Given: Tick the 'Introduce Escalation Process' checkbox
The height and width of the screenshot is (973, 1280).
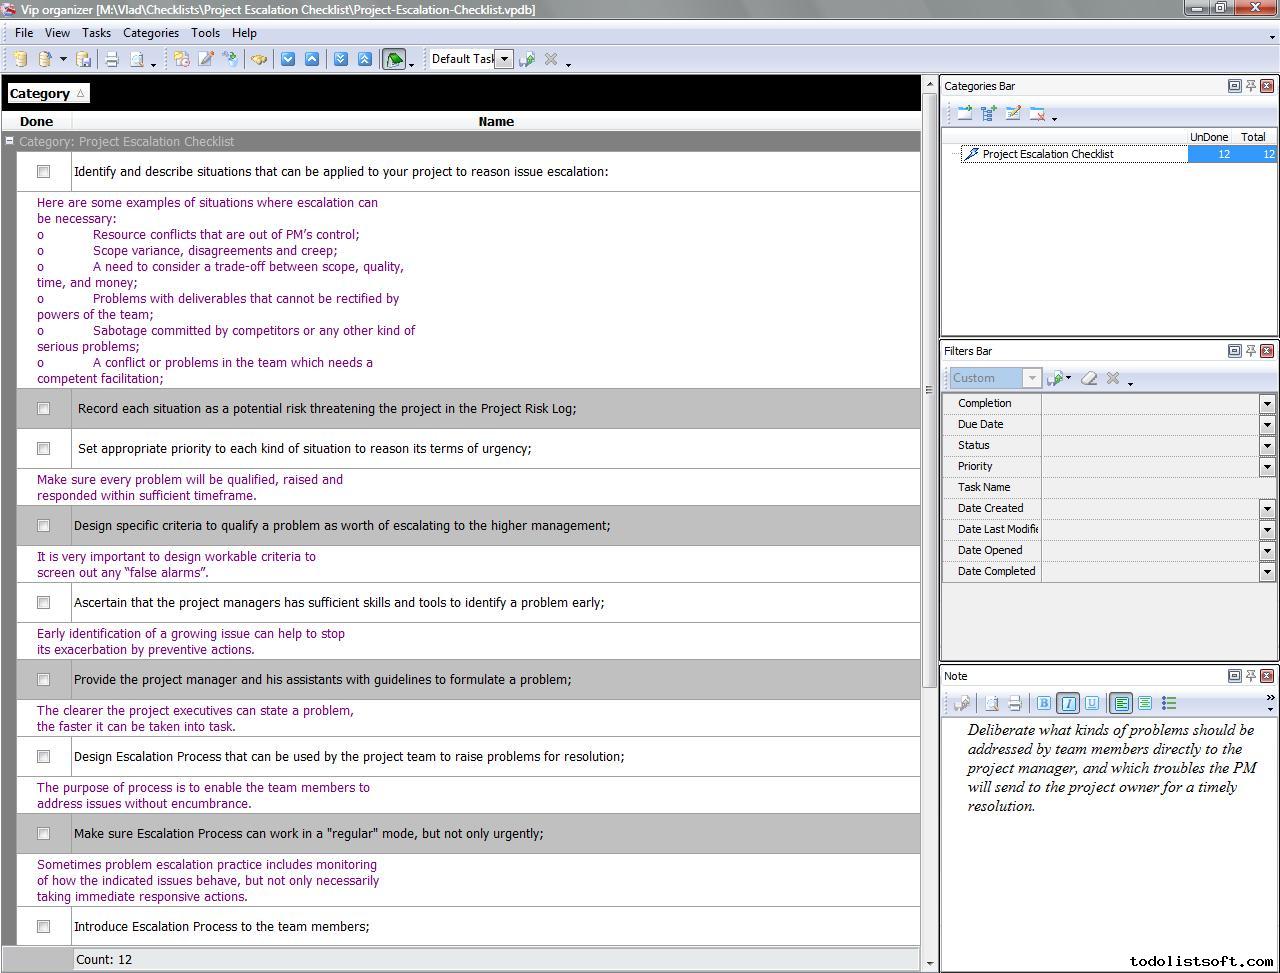Looking at the screenshot, I should (x=43, y=926).
